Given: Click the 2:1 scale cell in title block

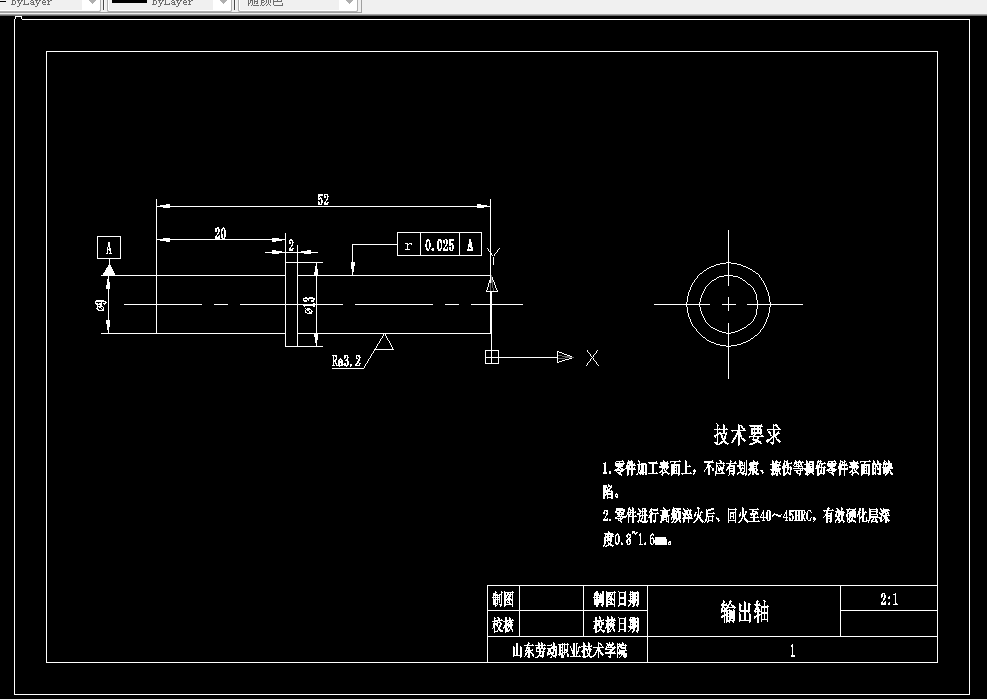Looking at the screenshot, I should (x=889, y=599).
